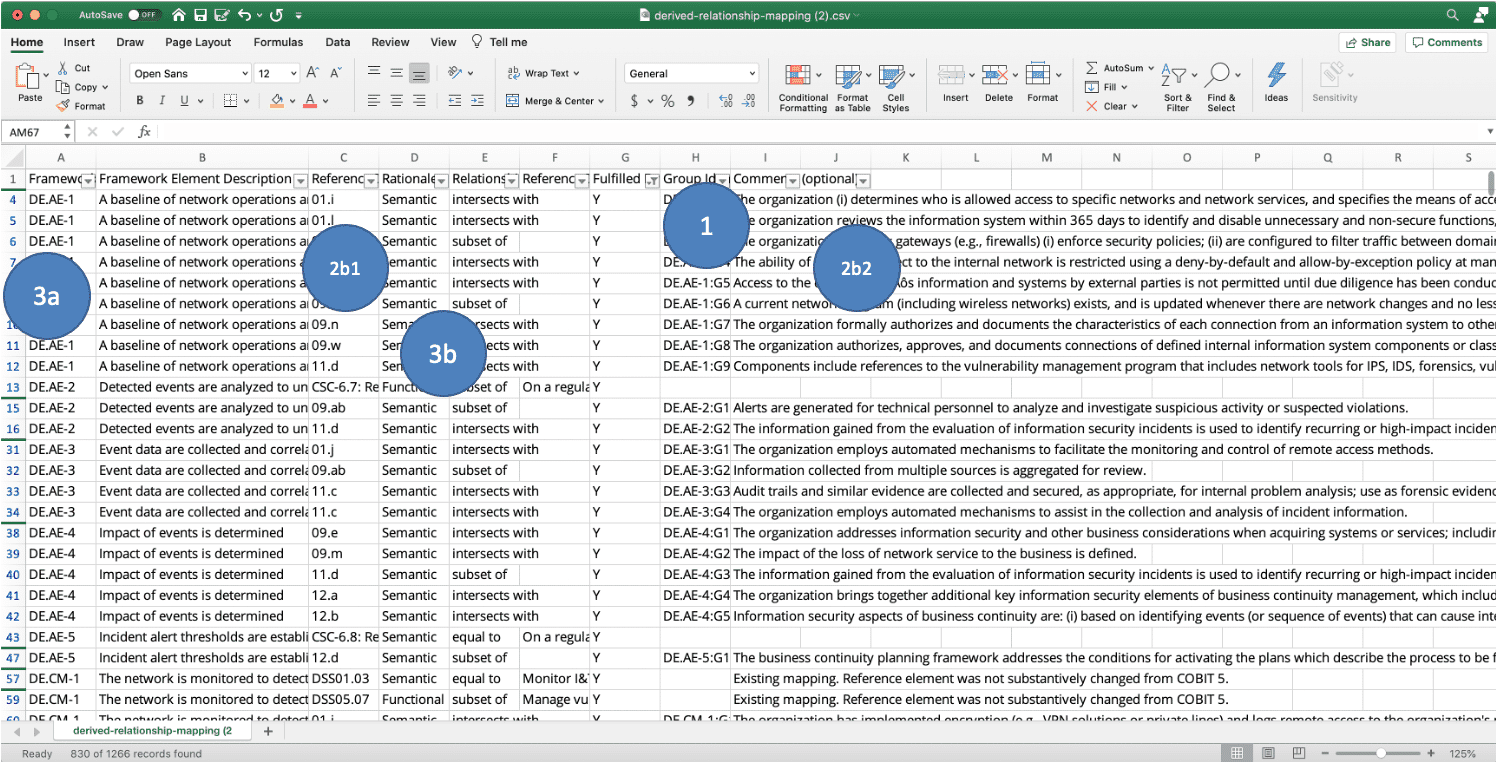Expand the Merge & Center dropdown arrow
The image size is (1496, 762).
coord(602,101)
